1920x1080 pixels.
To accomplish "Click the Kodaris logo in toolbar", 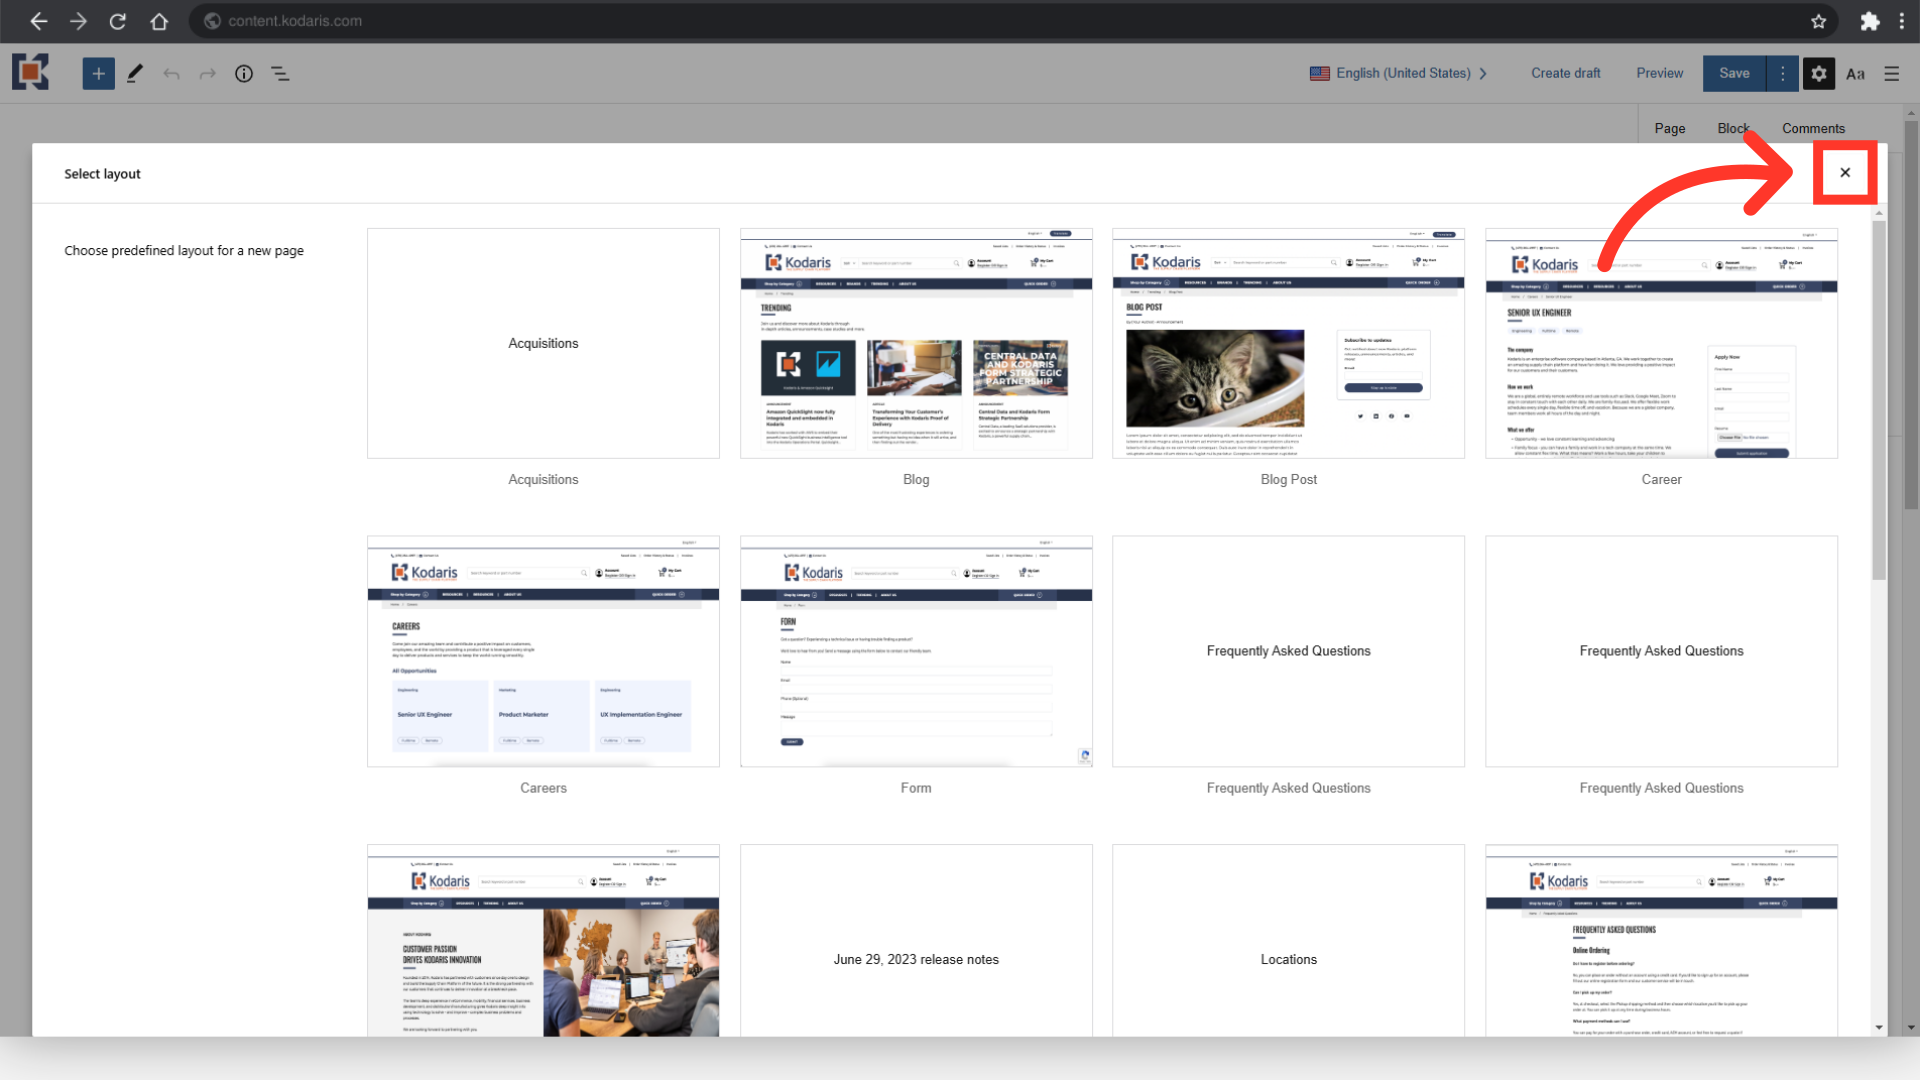I will click(30, 72).
